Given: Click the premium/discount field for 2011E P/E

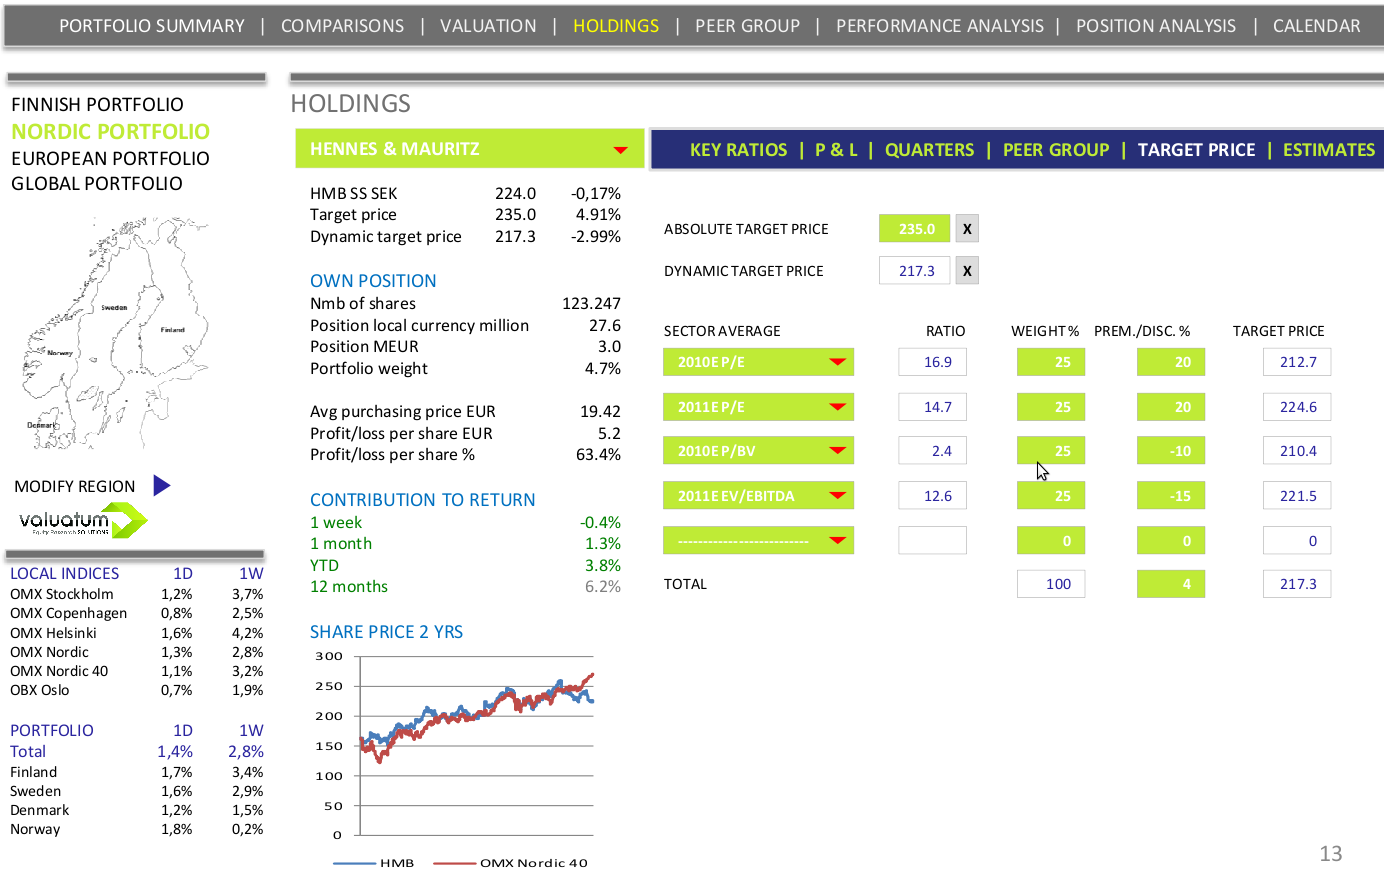Looking at the screenshot, I should [1171, 407].
